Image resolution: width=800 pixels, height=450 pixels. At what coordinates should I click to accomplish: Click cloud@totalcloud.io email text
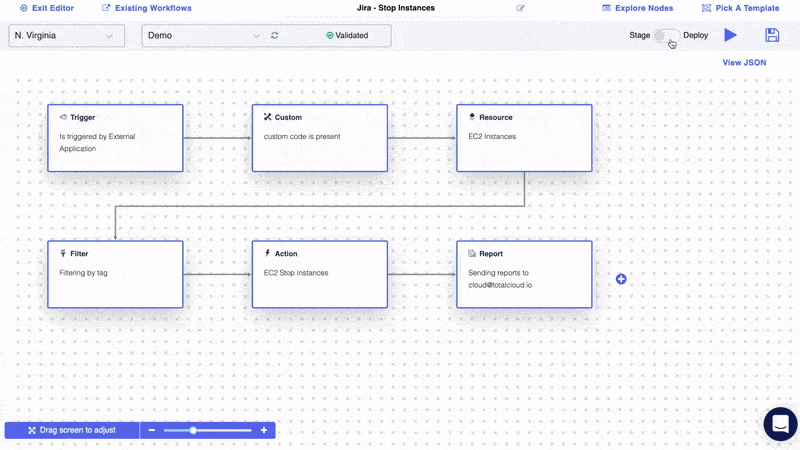(x=500, y=285)
